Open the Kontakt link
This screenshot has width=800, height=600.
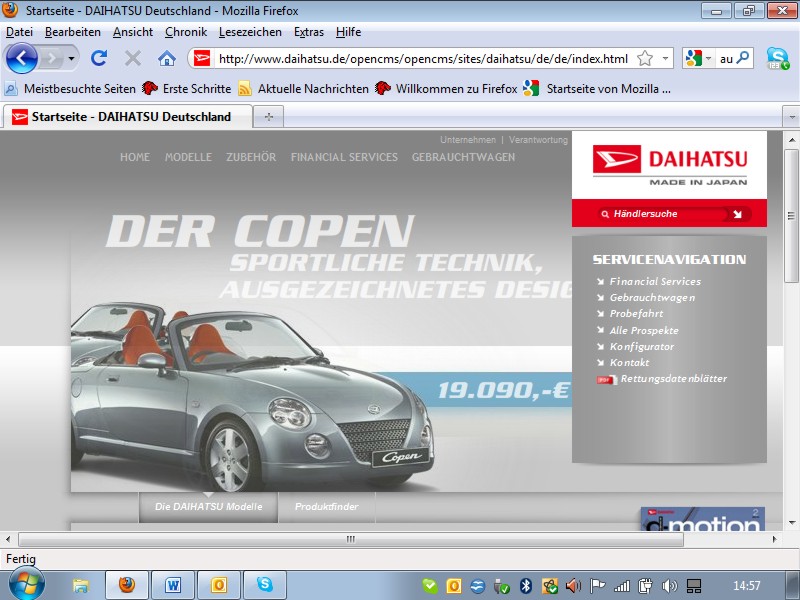630,363
